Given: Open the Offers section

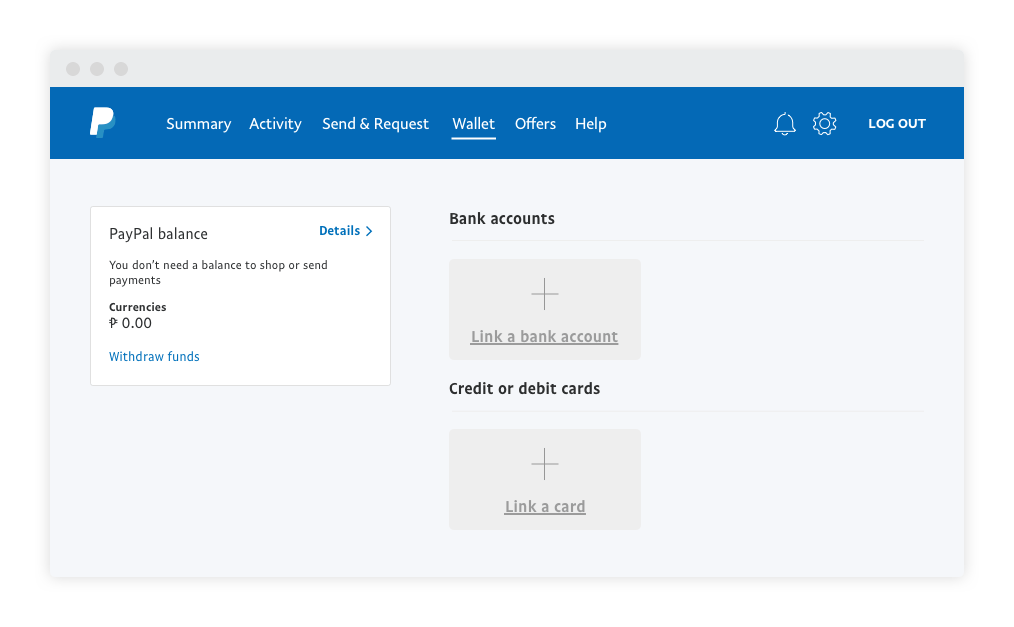Looking at the screenshot, I should (535, 124).
